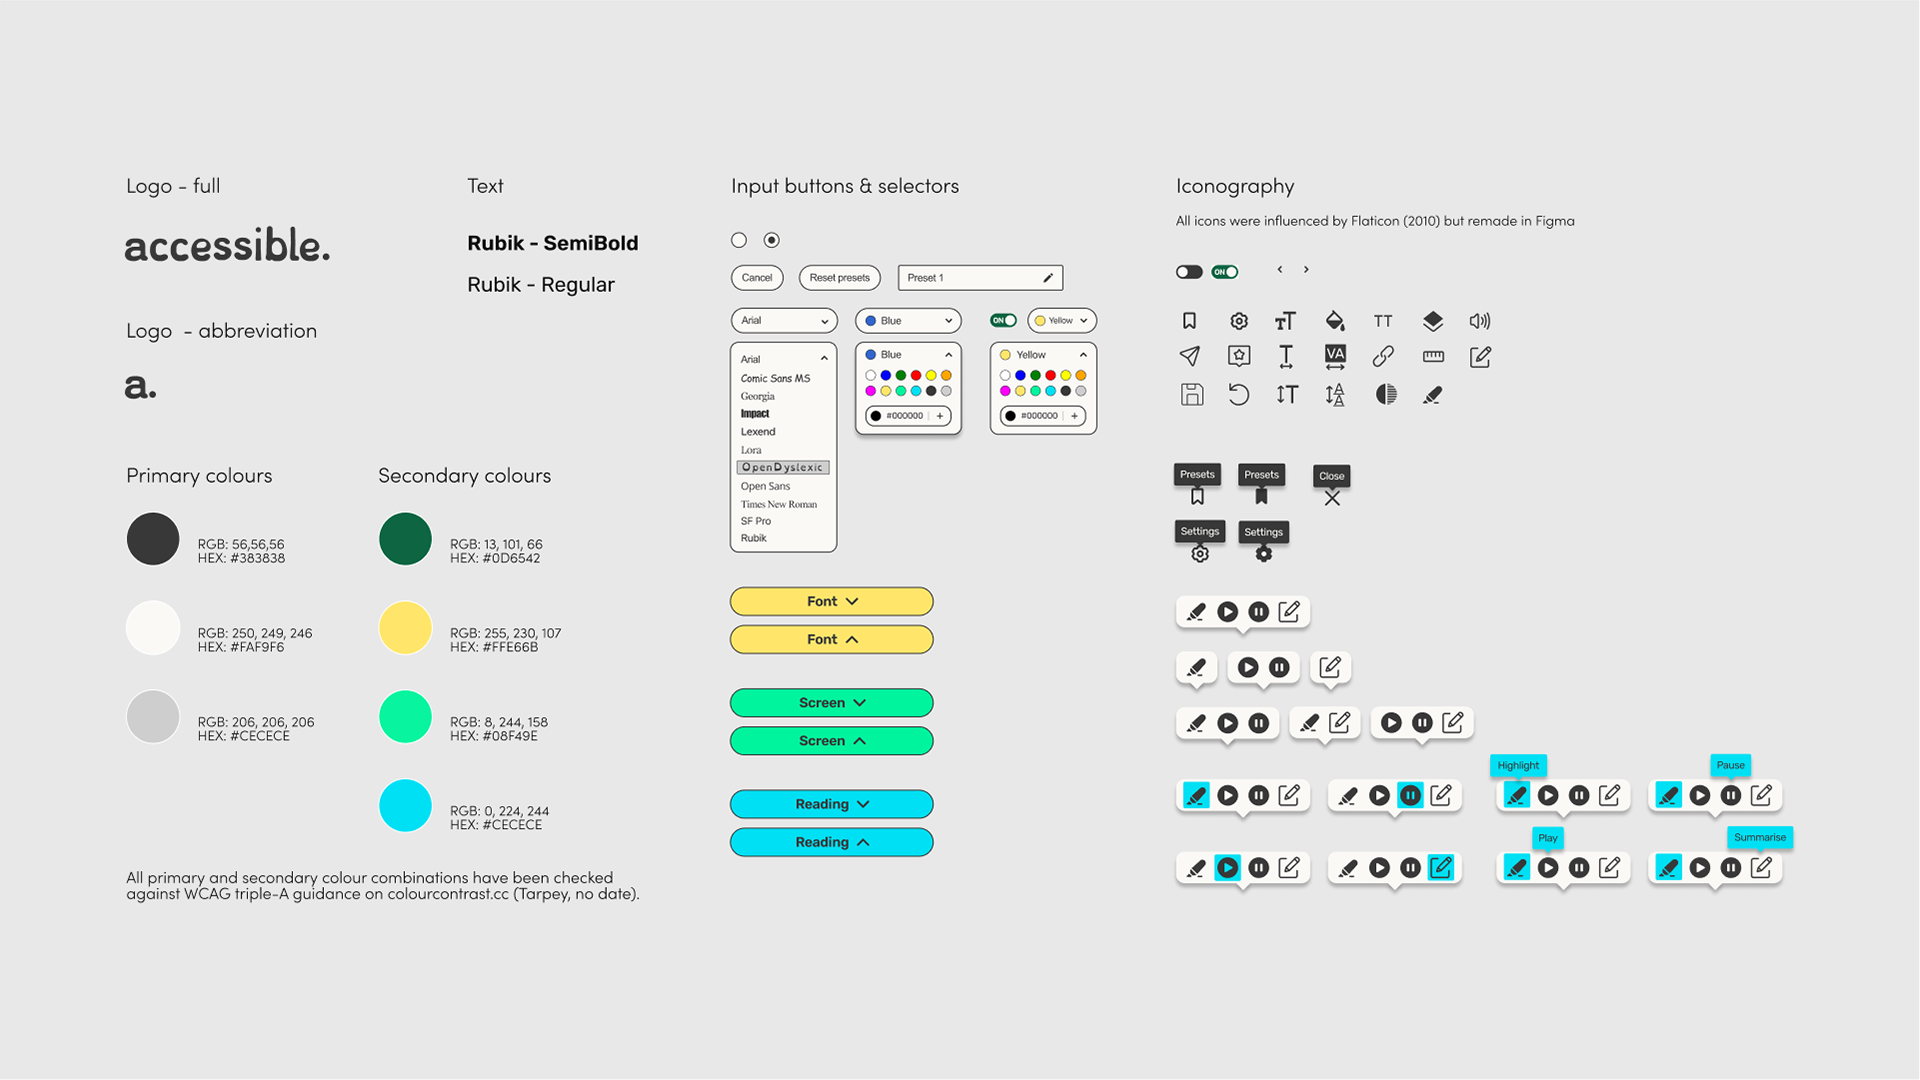Image resolution: width=1920 pixels, height=1080 pixels.
Task: Click the speaker volume icon
Action: coord(1479,321)
